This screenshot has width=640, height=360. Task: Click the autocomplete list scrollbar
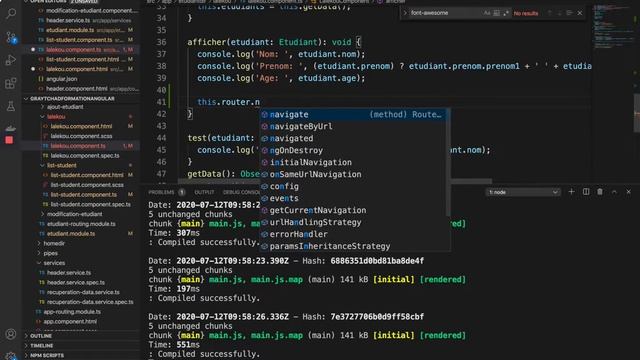pos(449,163)
